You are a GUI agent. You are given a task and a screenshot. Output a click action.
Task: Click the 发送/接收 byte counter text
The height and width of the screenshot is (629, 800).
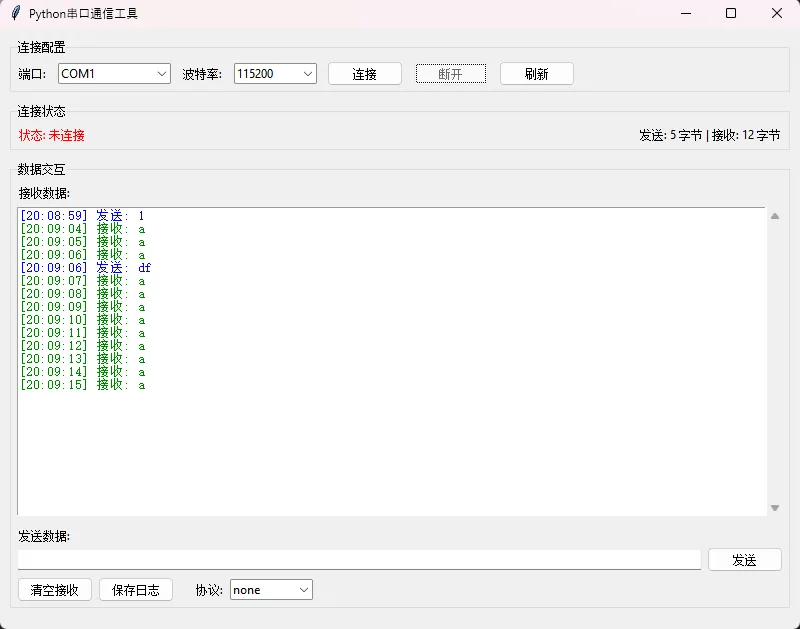709,135
